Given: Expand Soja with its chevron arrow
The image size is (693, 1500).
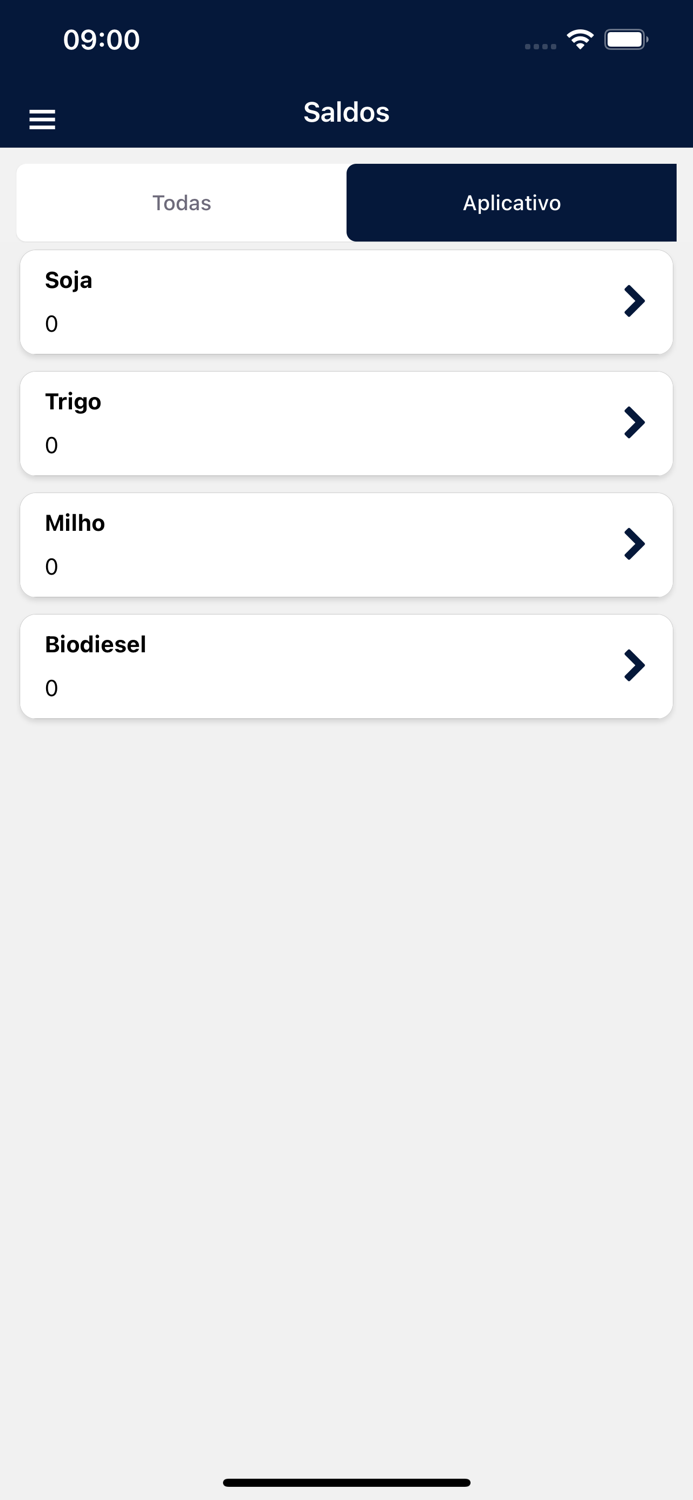Looking at the screenshot, I should tap(634, 301).
